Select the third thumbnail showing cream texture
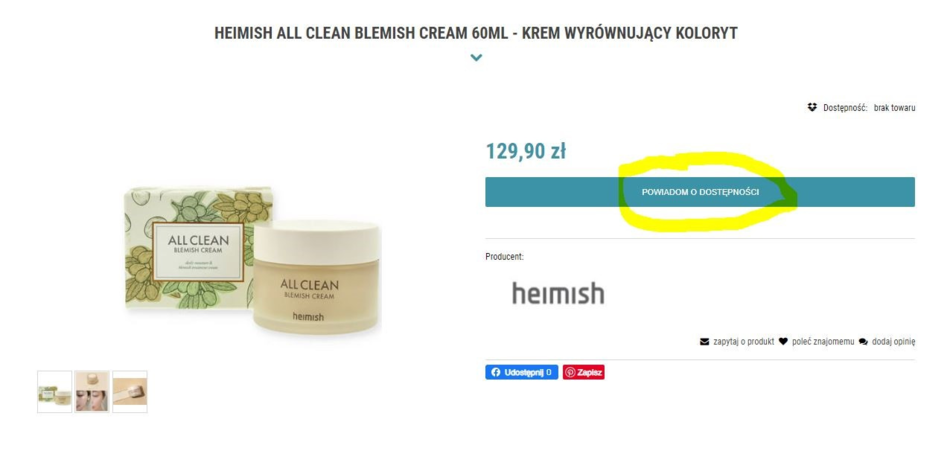Screen dimensions: 950x451 (130, 392)
